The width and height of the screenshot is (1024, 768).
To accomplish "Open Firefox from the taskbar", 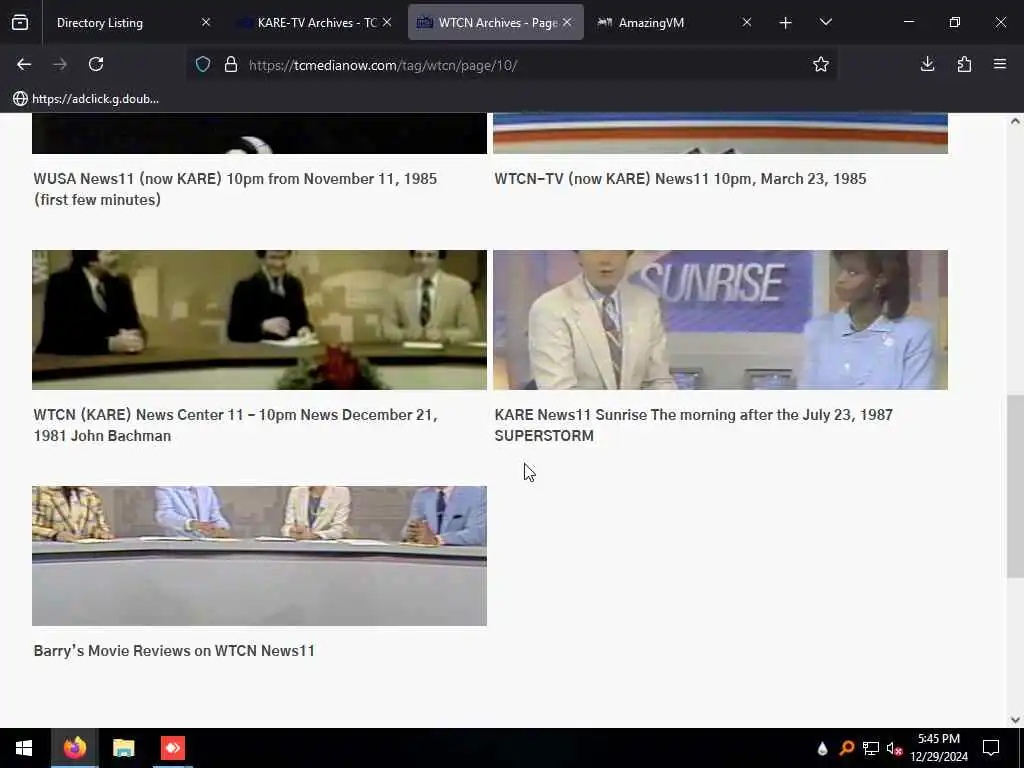I will (74, 748).
